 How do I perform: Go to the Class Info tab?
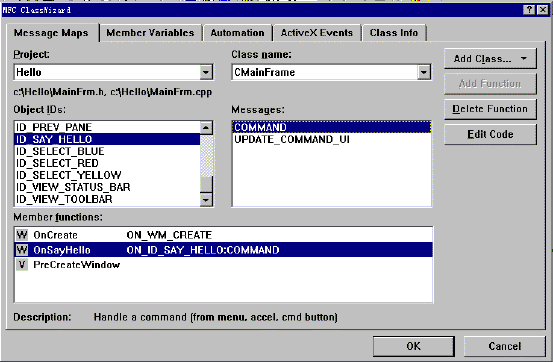pos(394,33)
